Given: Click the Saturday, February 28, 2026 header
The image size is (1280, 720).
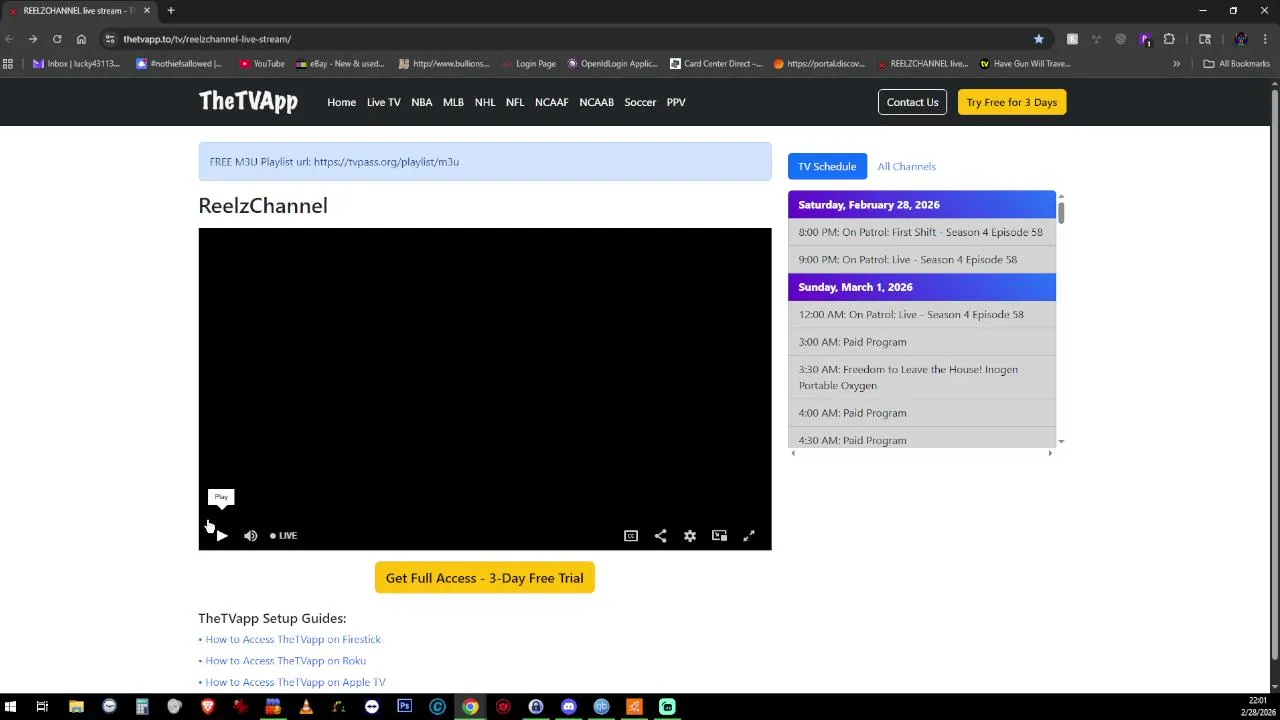Looking at the screenshot, I should pyautogui.click(x=922, y=204).
